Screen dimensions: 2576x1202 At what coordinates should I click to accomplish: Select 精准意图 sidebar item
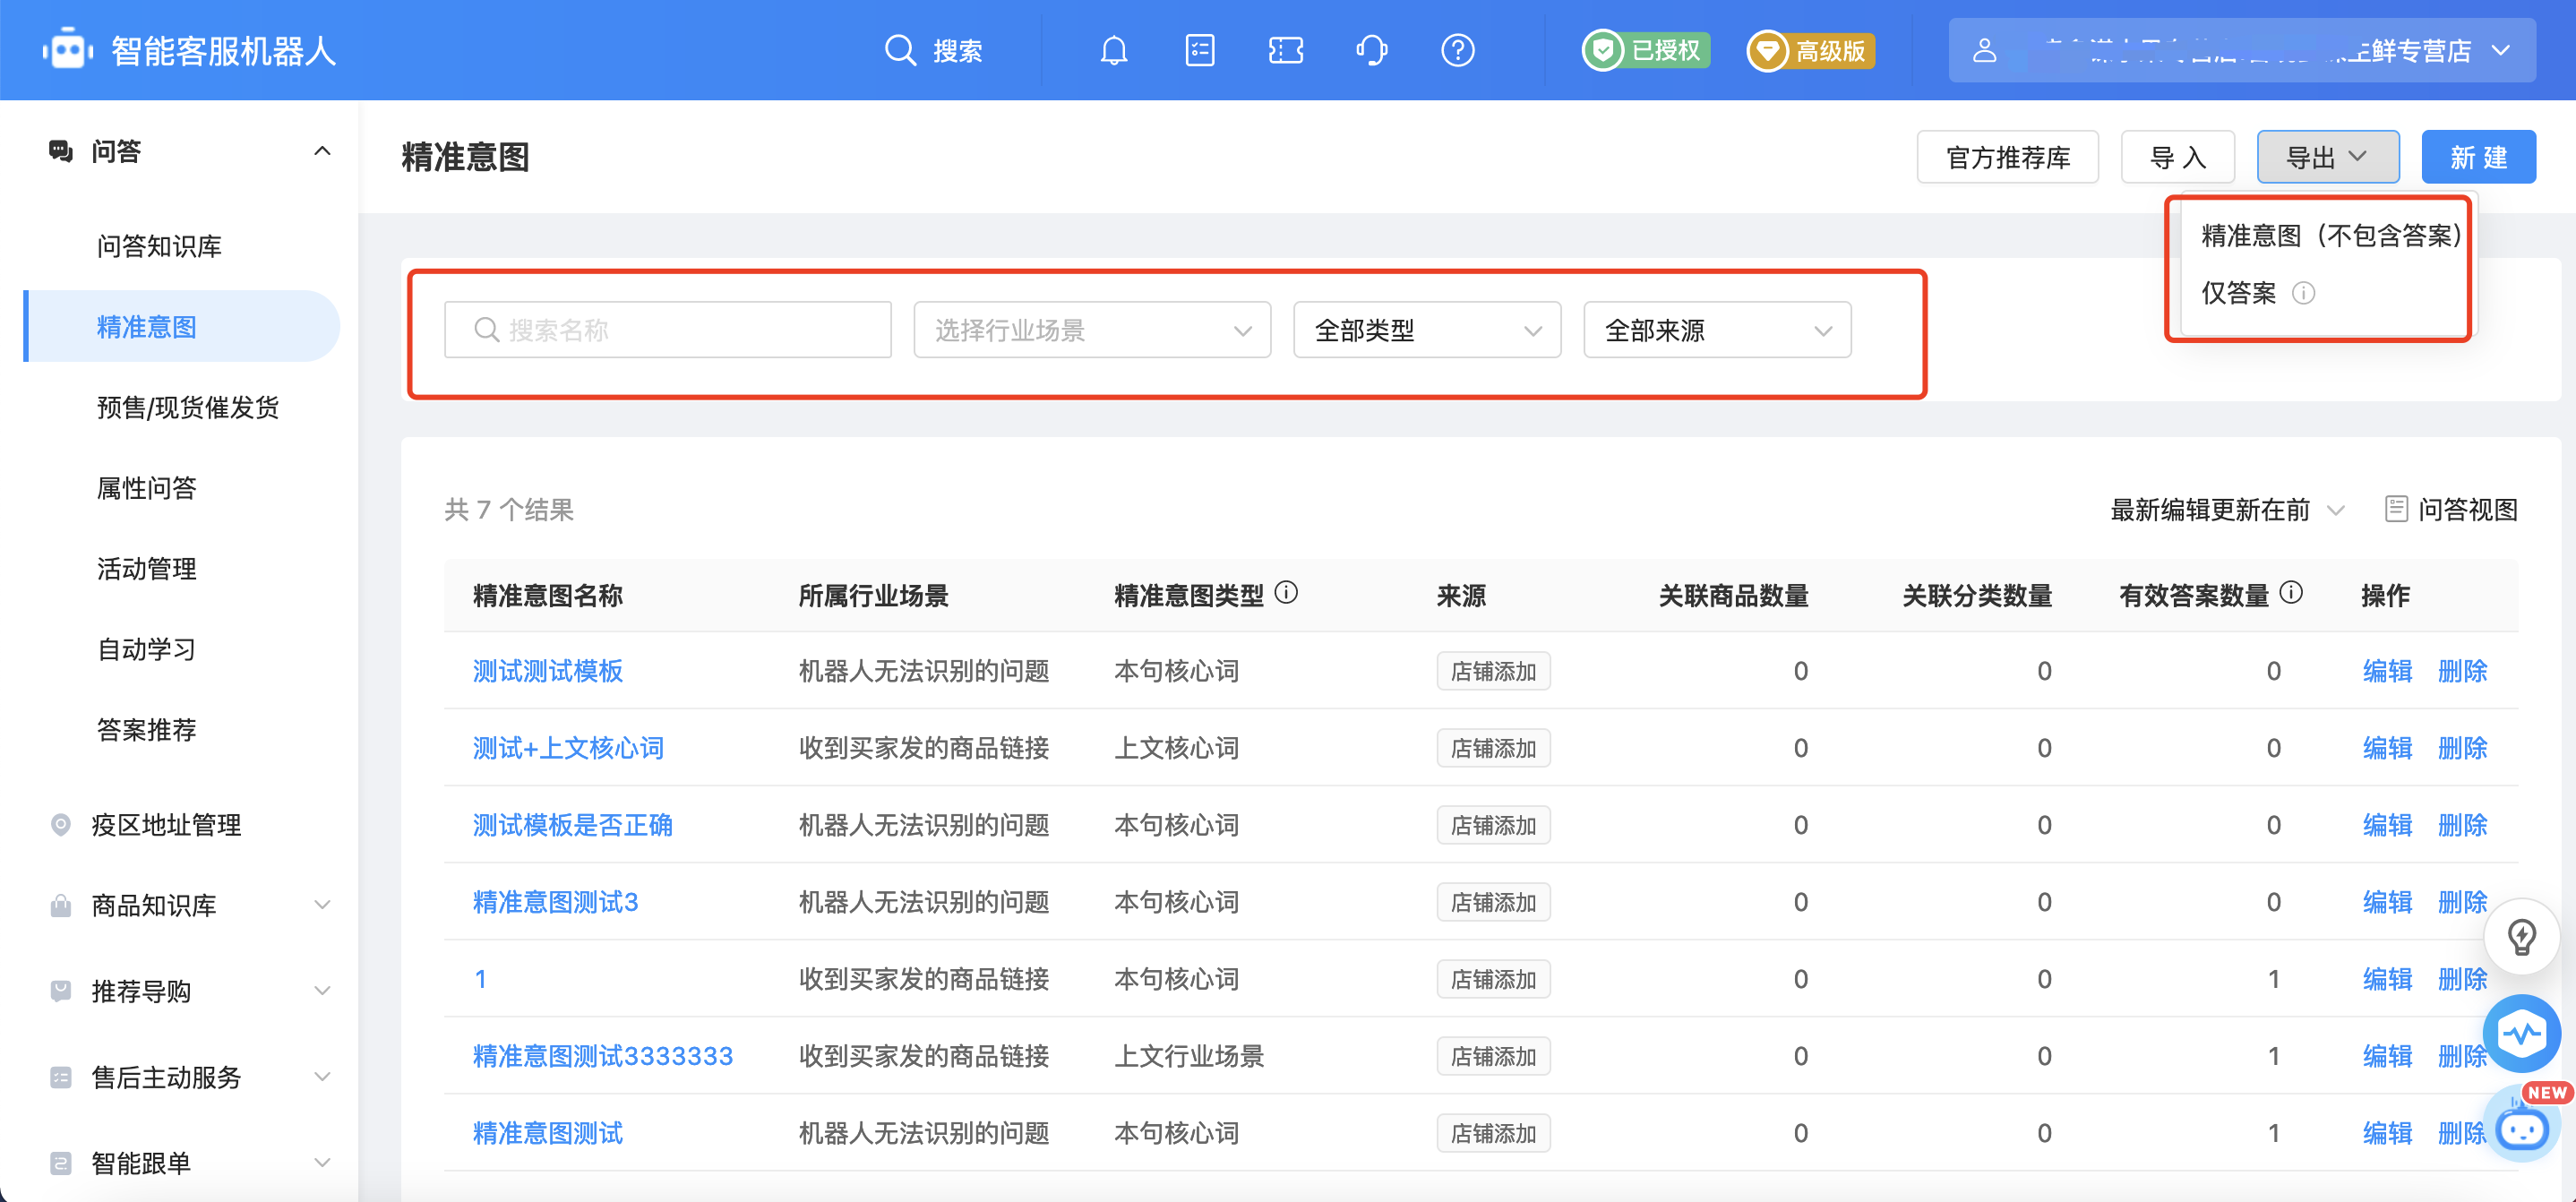click(x=181, y=326)
